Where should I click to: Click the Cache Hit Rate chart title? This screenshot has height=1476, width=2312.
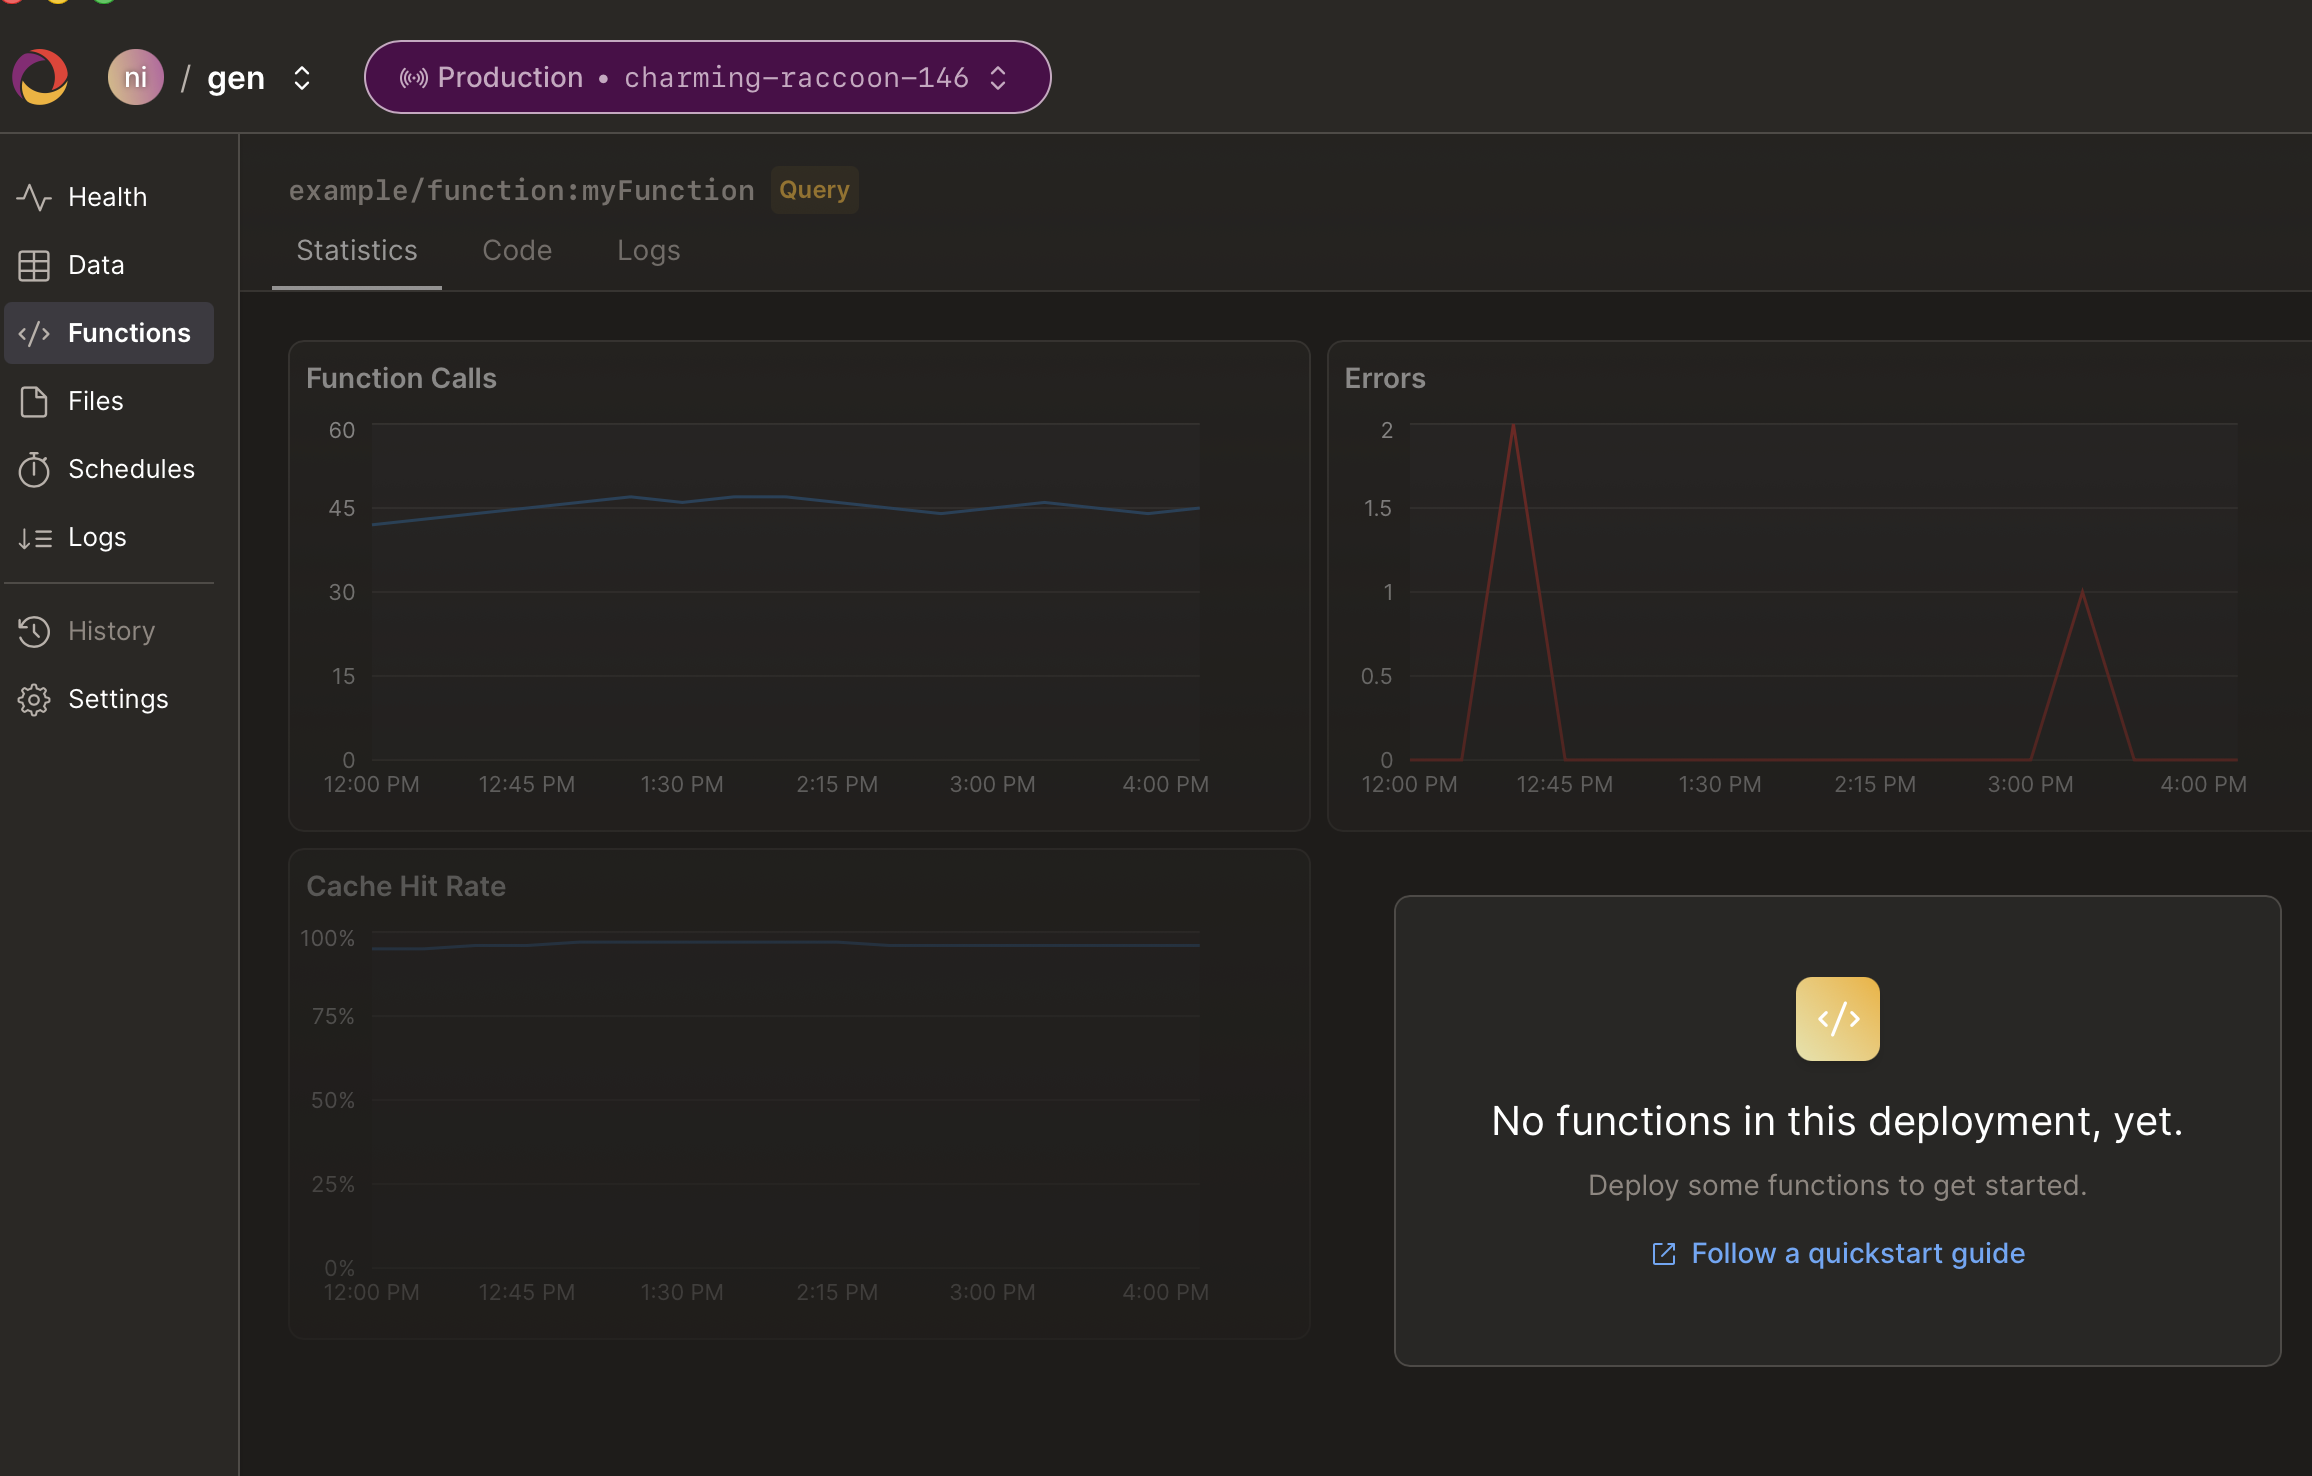tap(406, 886)
